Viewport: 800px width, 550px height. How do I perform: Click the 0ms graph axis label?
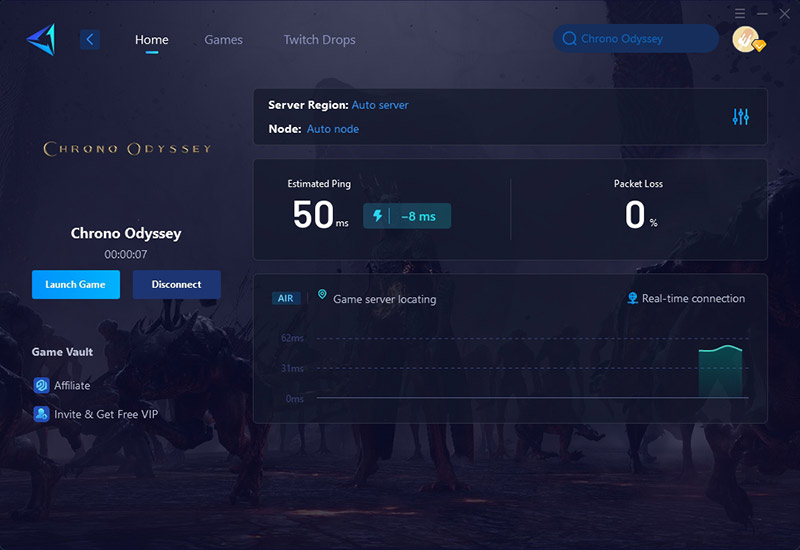coord(294,398)
